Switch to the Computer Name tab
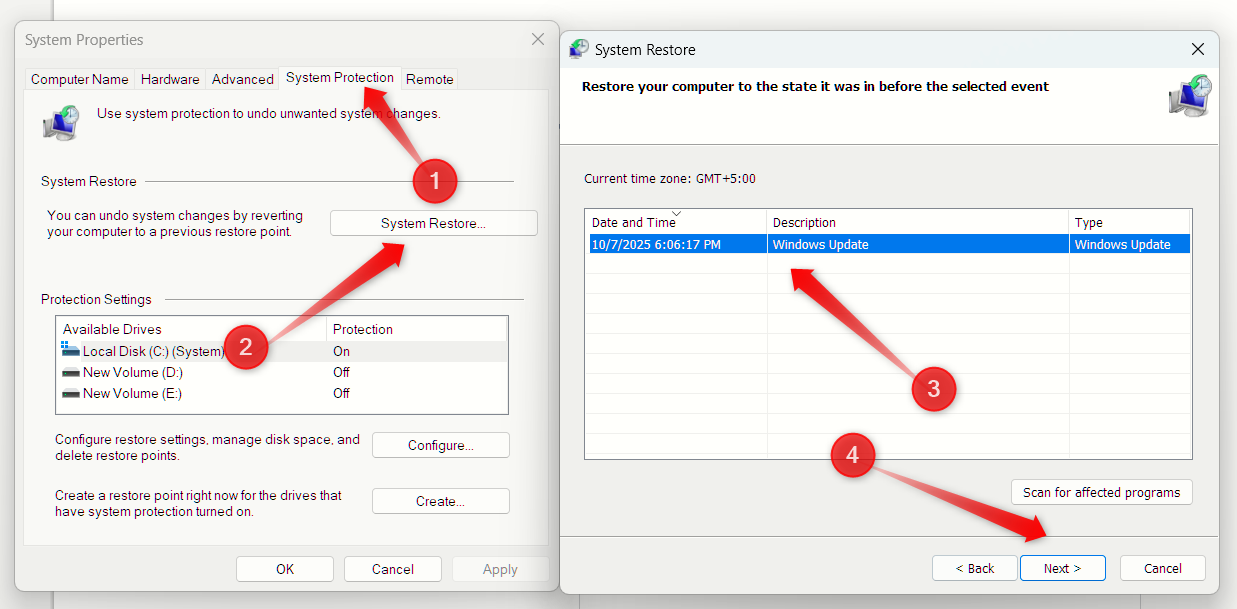This screenshot has height=609, width=1237. click(x=80, y=79)
